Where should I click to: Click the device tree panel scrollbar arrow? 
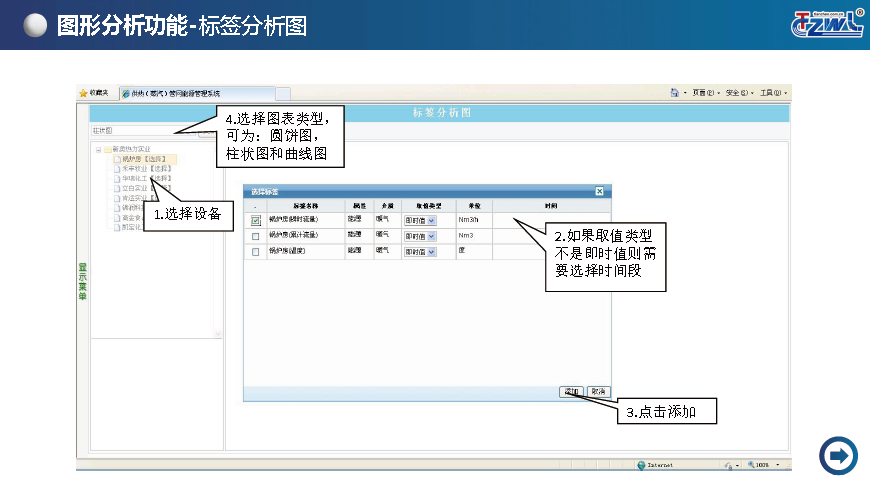(218, 334)
